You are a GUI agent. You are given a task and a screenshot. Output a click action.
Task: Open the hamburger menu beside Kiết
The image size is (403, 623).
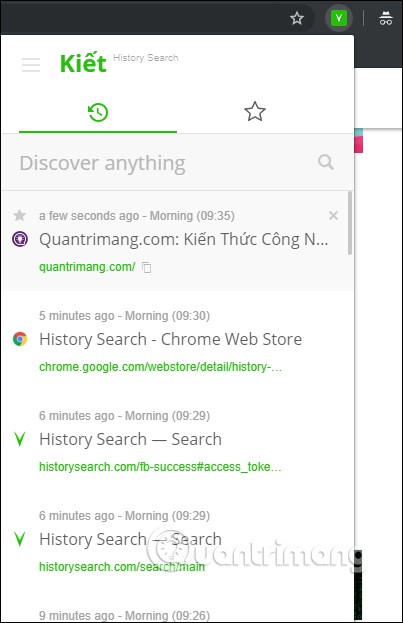[x=31, y=65]
